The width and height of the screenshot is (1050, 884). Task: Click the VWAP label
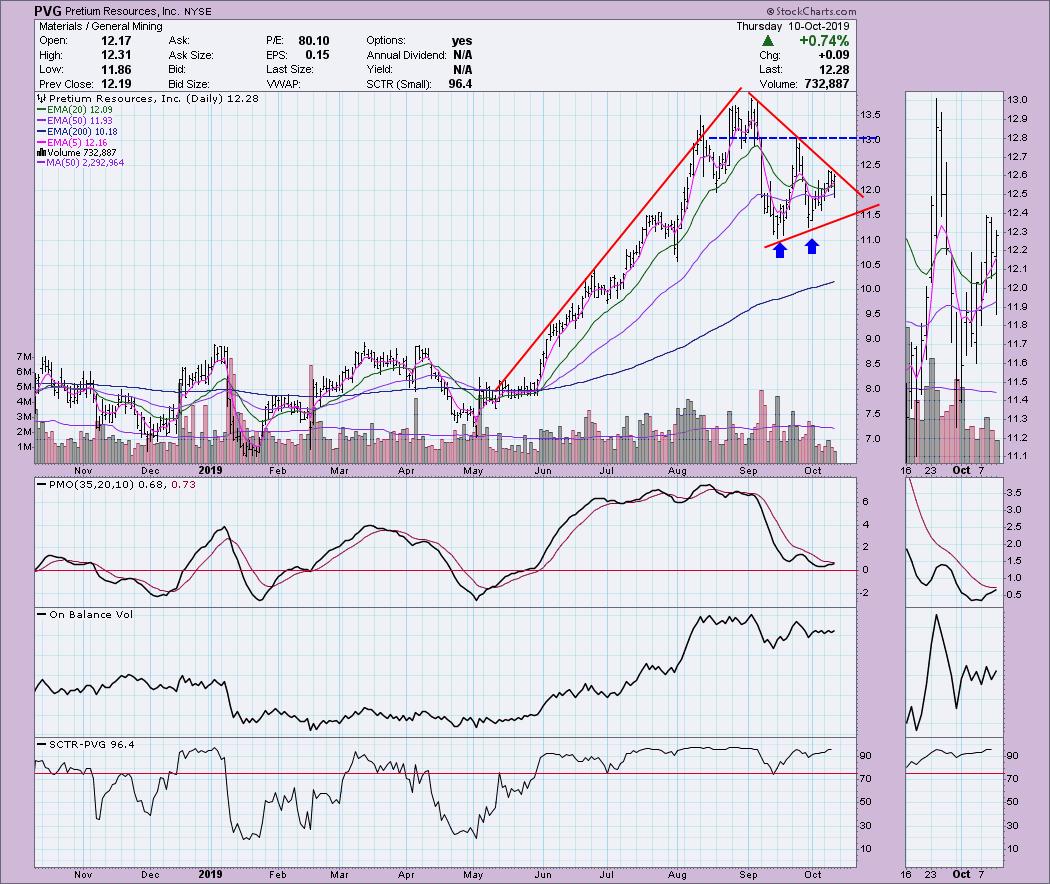283,84
